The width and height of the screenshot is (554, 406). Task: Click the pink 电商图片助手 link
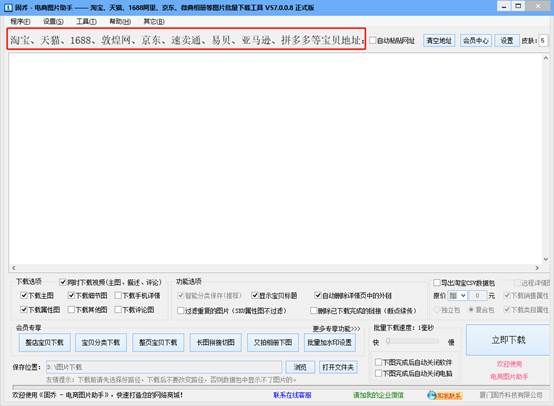509,377
